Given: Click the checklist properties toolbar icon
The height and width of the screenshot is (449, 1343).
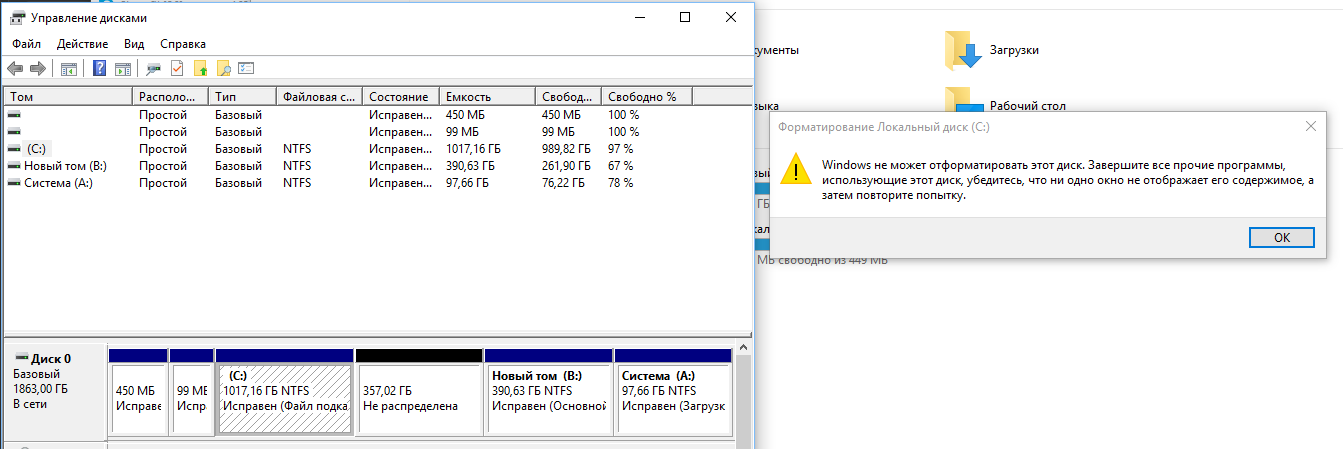Looking at the screenshot, I should coord(246,69).
